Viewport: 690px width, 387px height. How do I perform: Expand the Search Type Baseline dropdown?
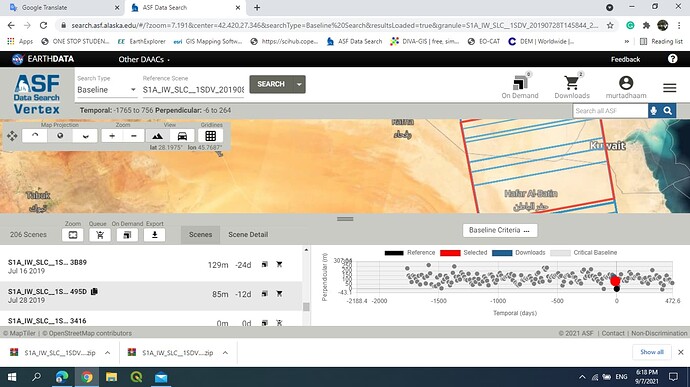[106, 89]
